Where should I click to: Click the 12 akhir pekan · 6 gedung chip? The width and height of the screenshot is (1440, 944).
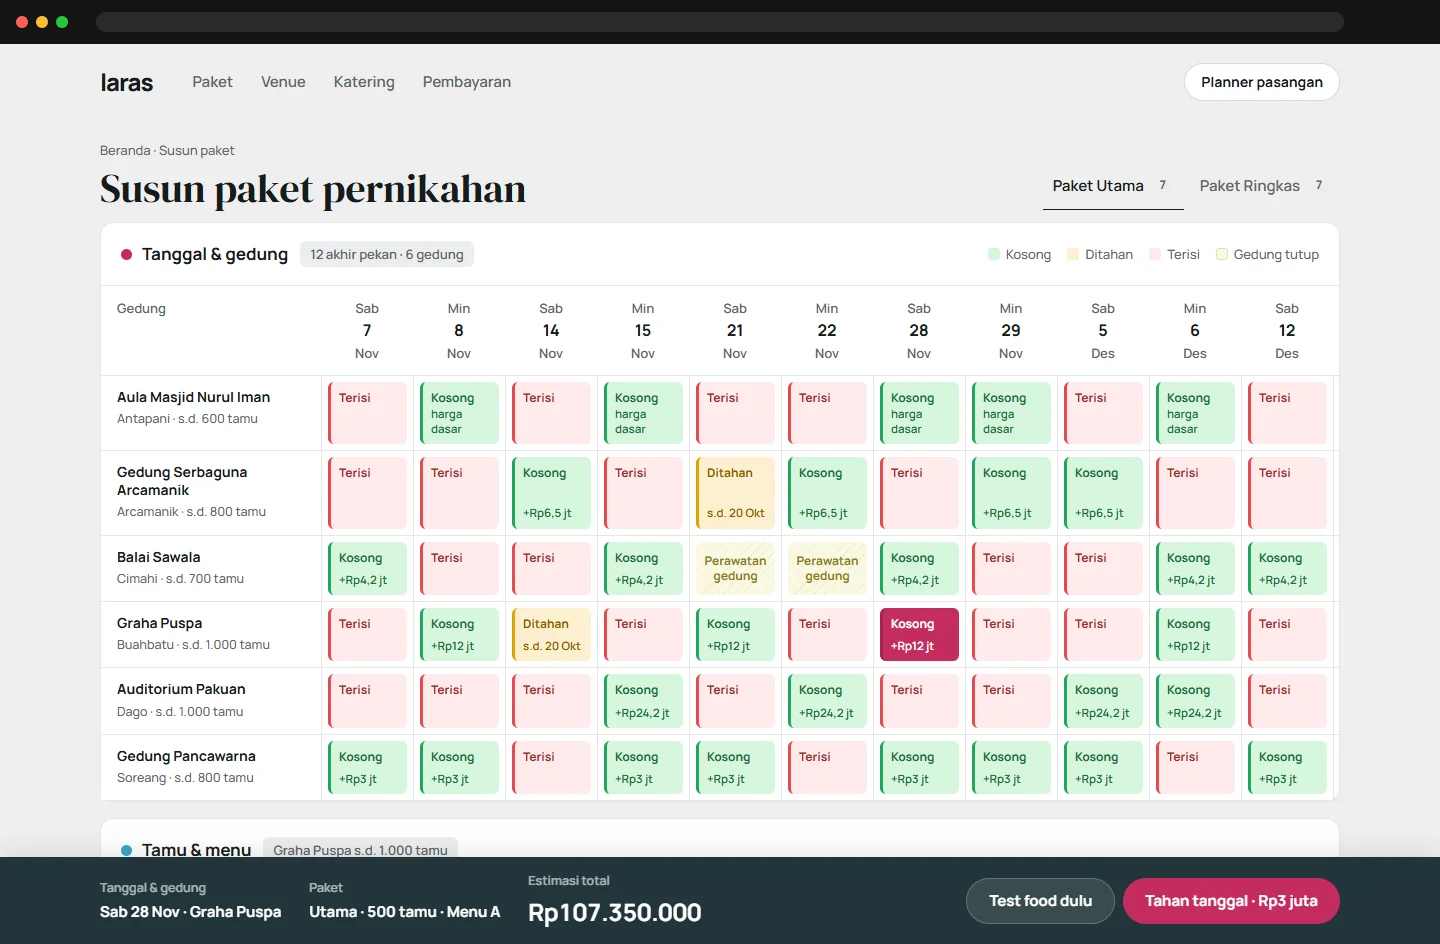[387, 254]
